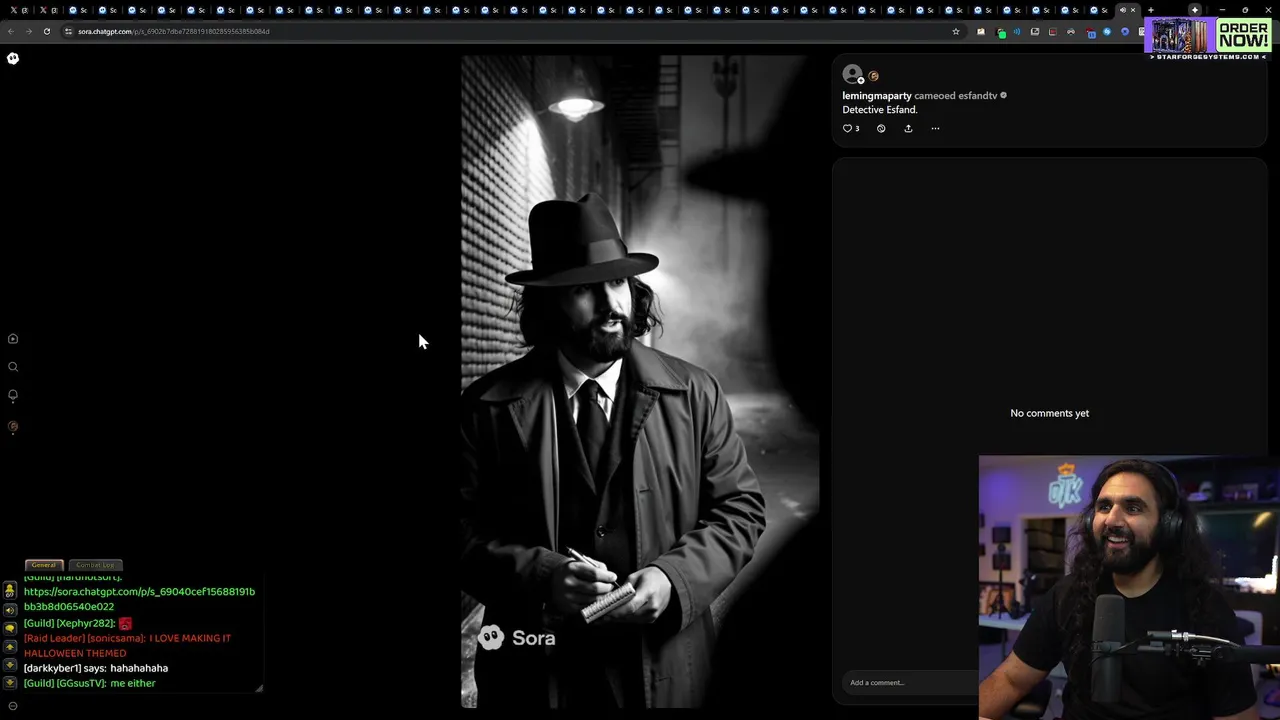This screenshot has height=720, width=1280.
Task: Open the Sora sidebar search icon
Action: point(13,367)
